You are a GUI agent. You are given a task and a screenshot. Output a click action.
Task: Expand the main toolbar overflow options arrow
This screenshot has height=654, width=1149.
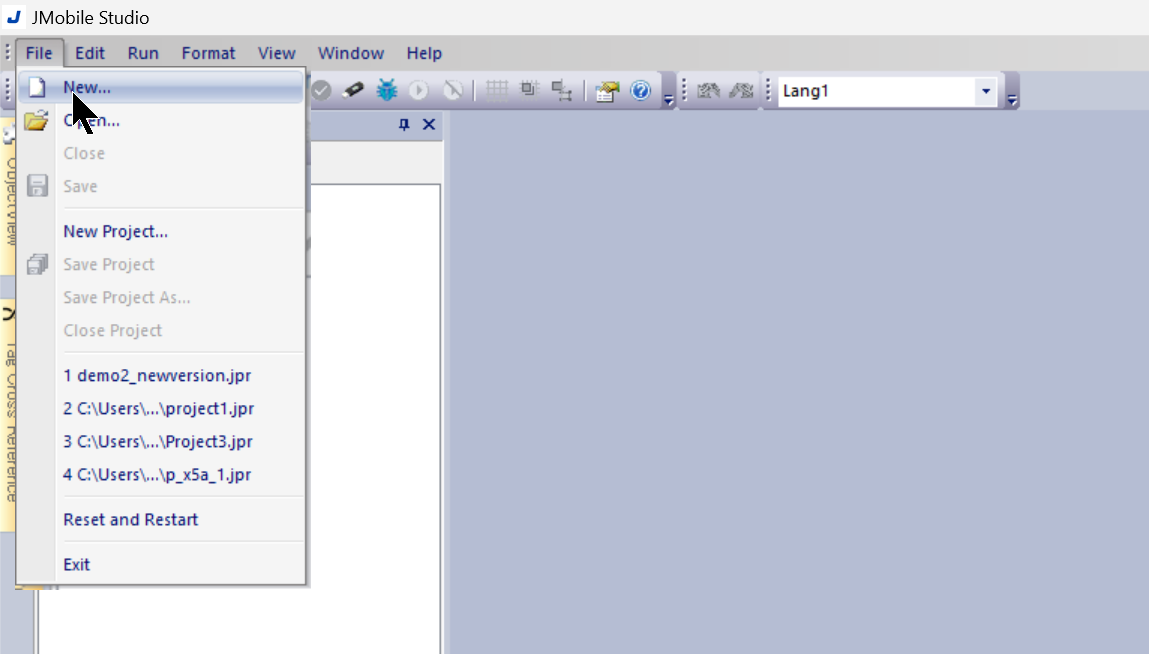pyautogui.click(x=668, y=100)
